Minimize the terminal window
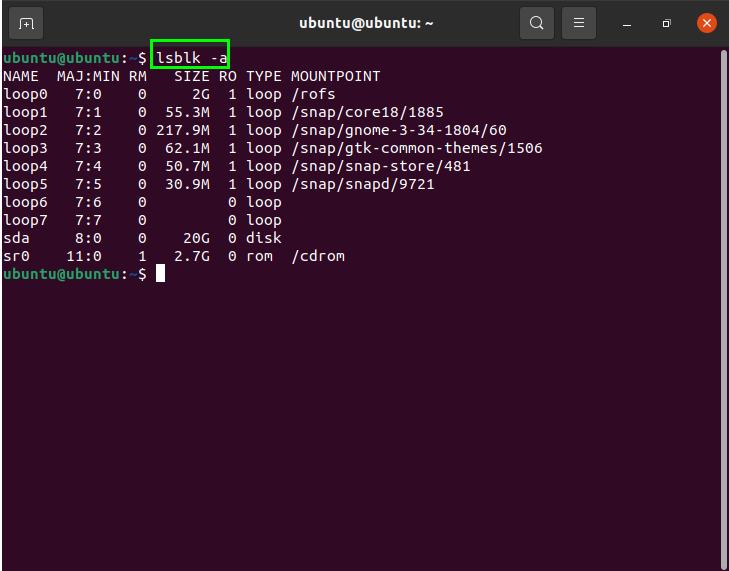Screen dimensions: 729x571 tap(628, 22)
